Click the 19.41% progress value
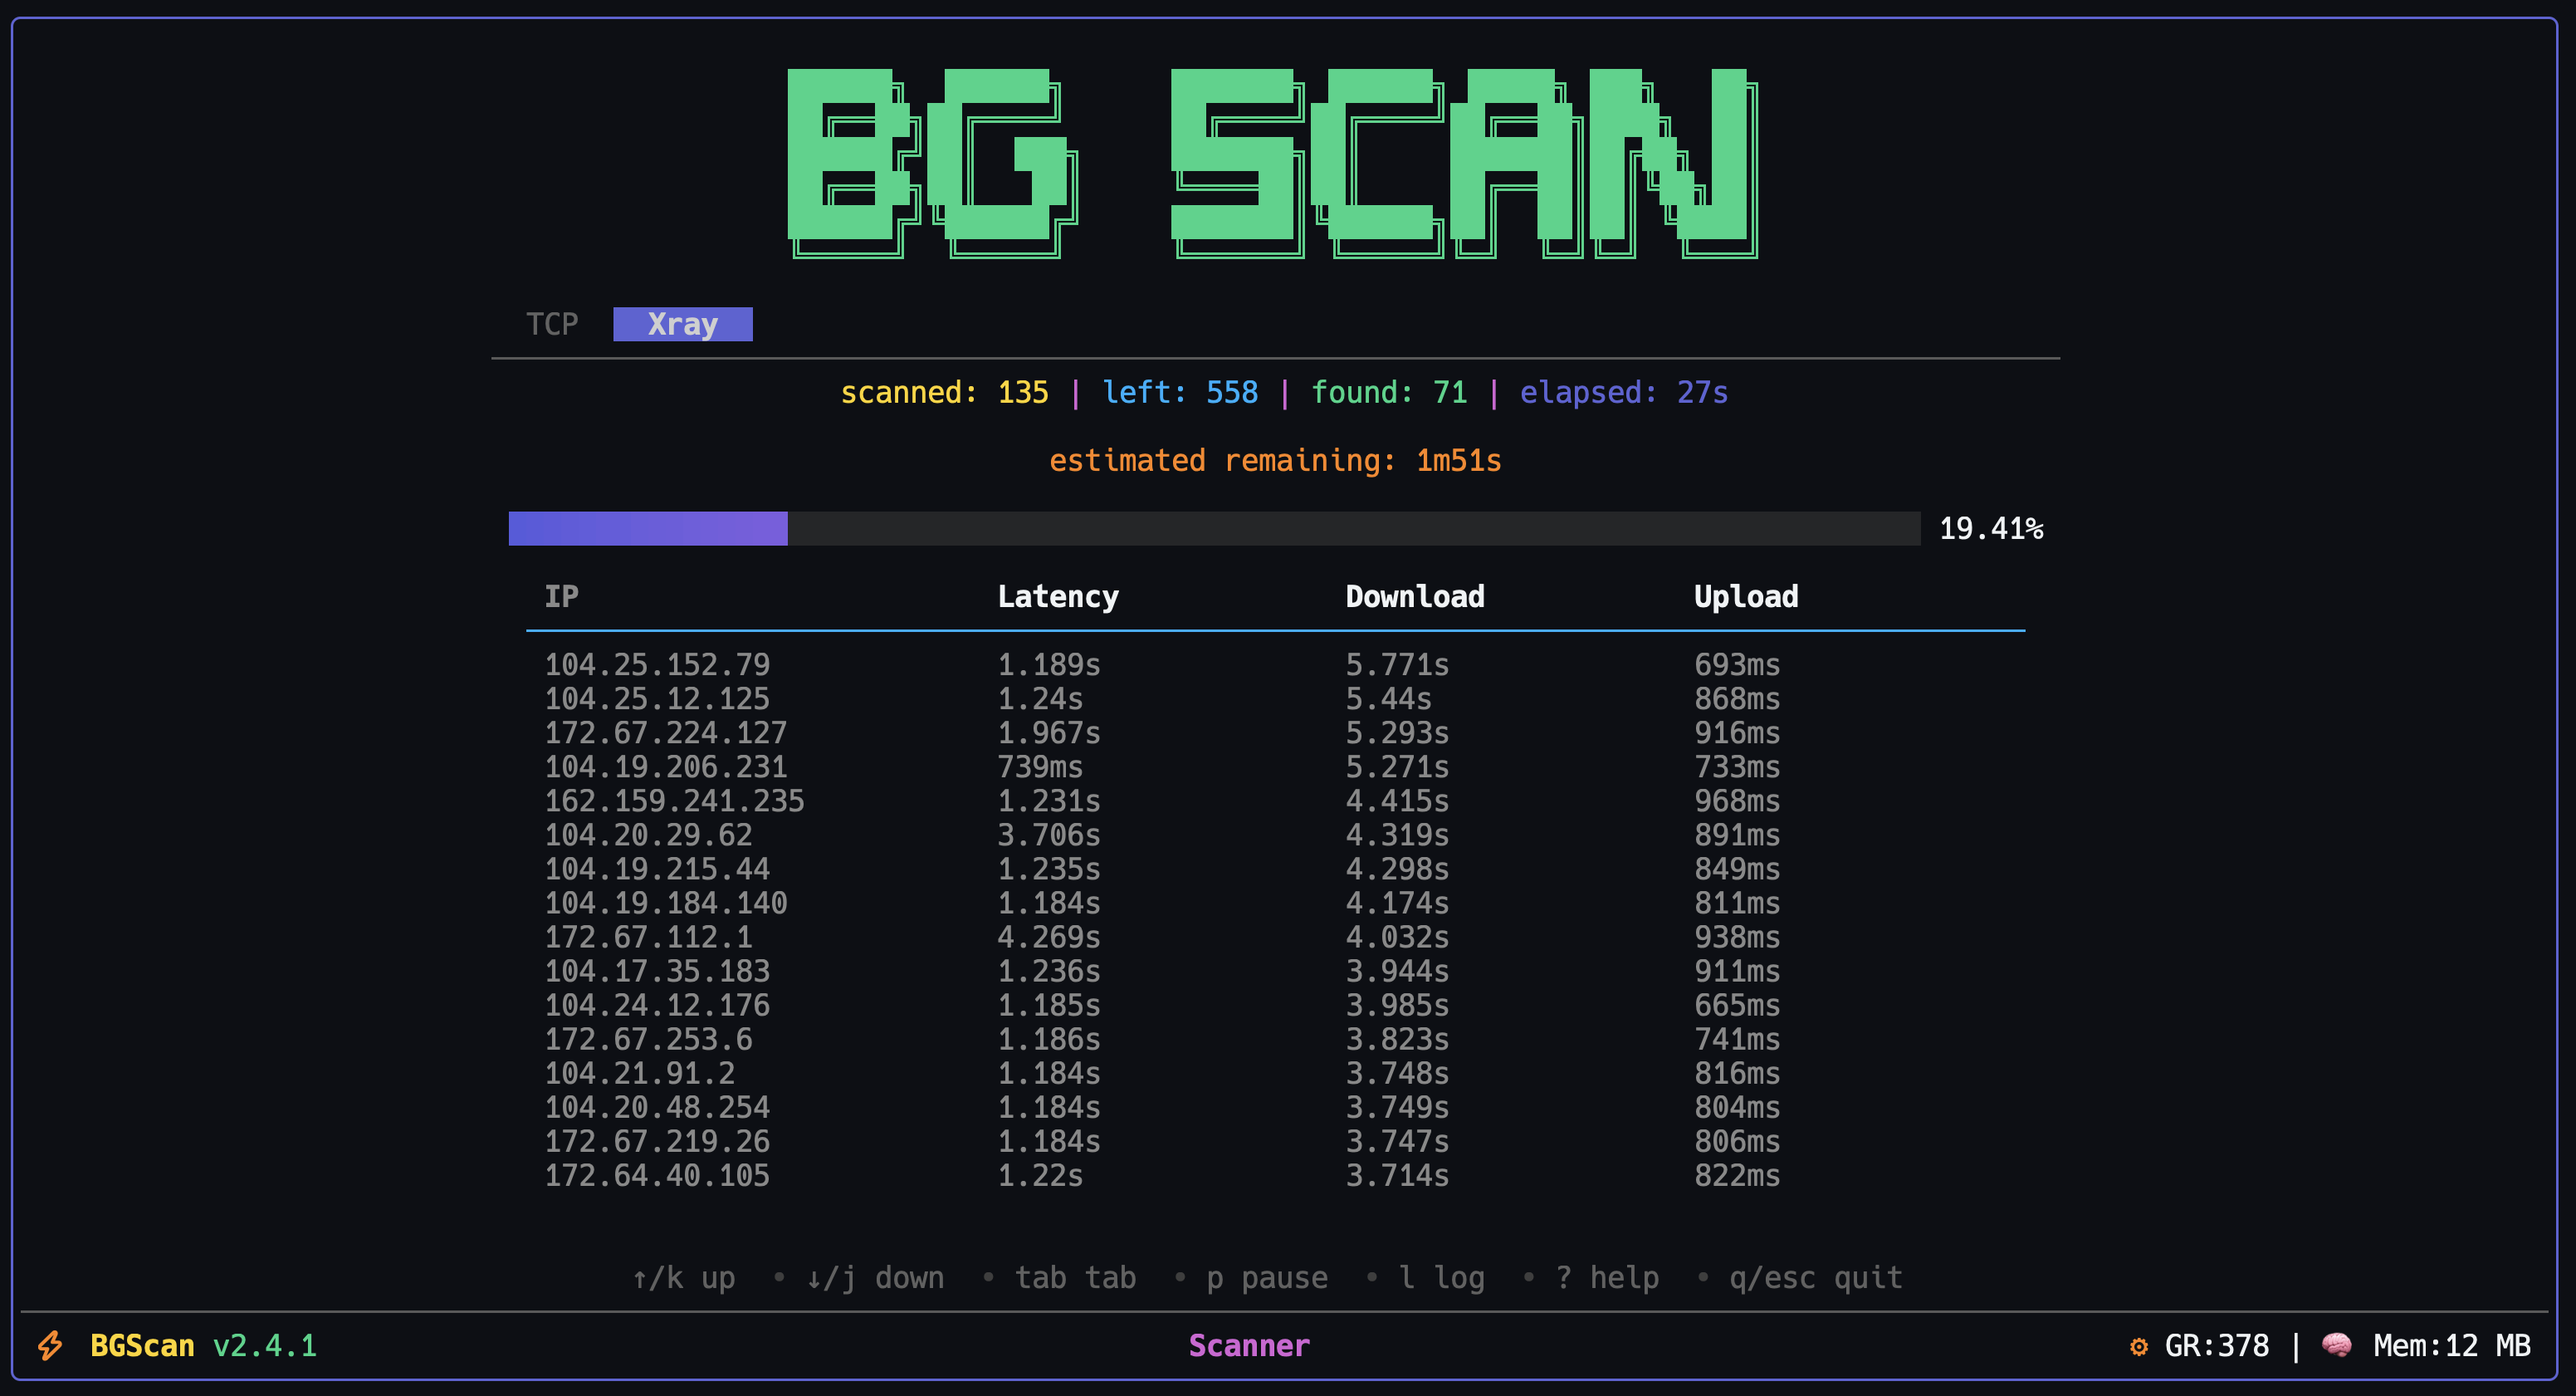The image size is (2576, 1396). pos(1991,528)
